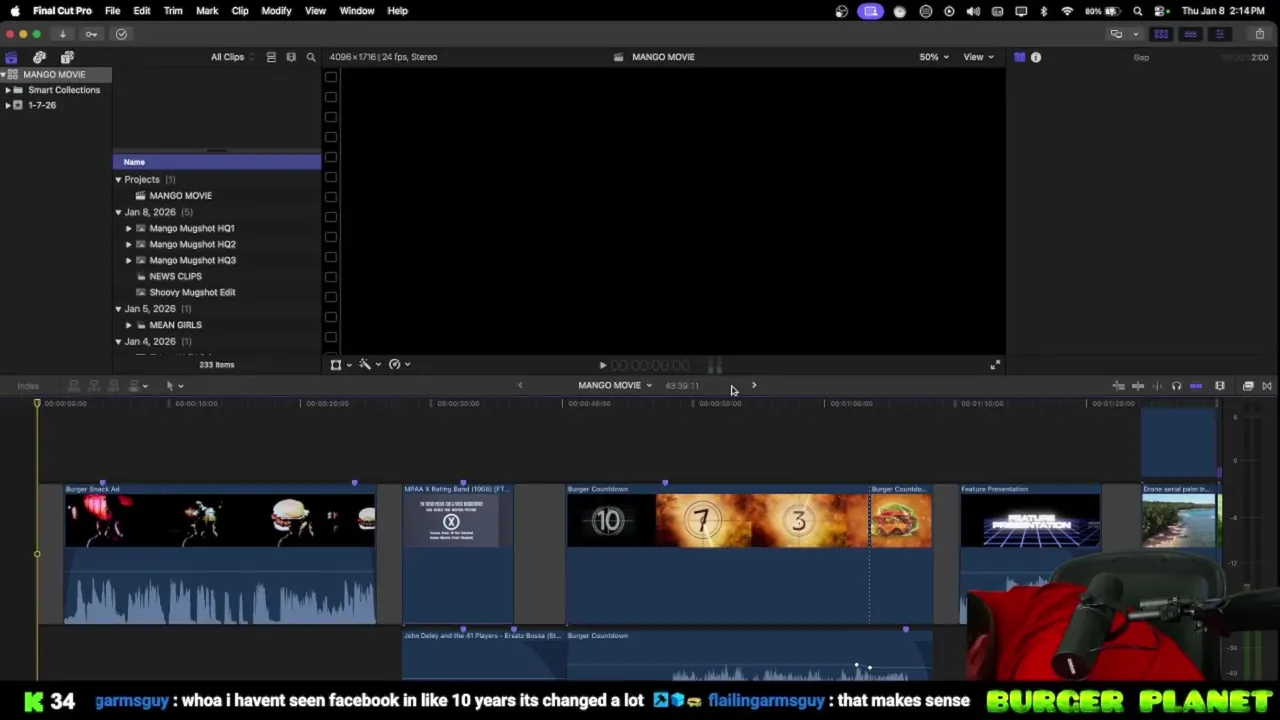Viewport: 1280px width, 720px height.
Task: Open the Mark menu
Action: (x=207, y=11)
